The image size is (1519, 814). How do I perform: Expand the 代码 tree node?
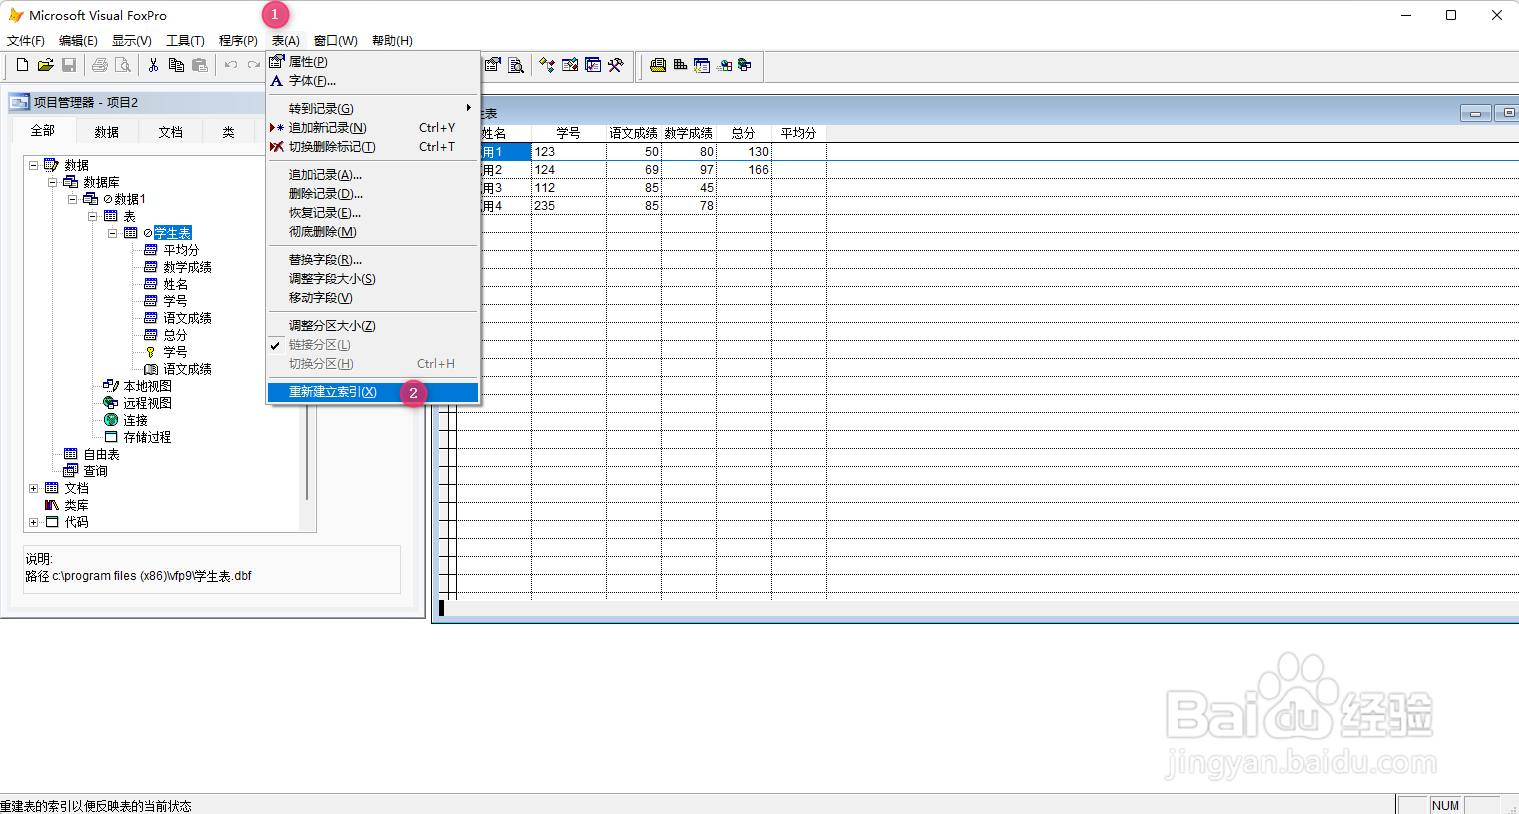[33, 522]
